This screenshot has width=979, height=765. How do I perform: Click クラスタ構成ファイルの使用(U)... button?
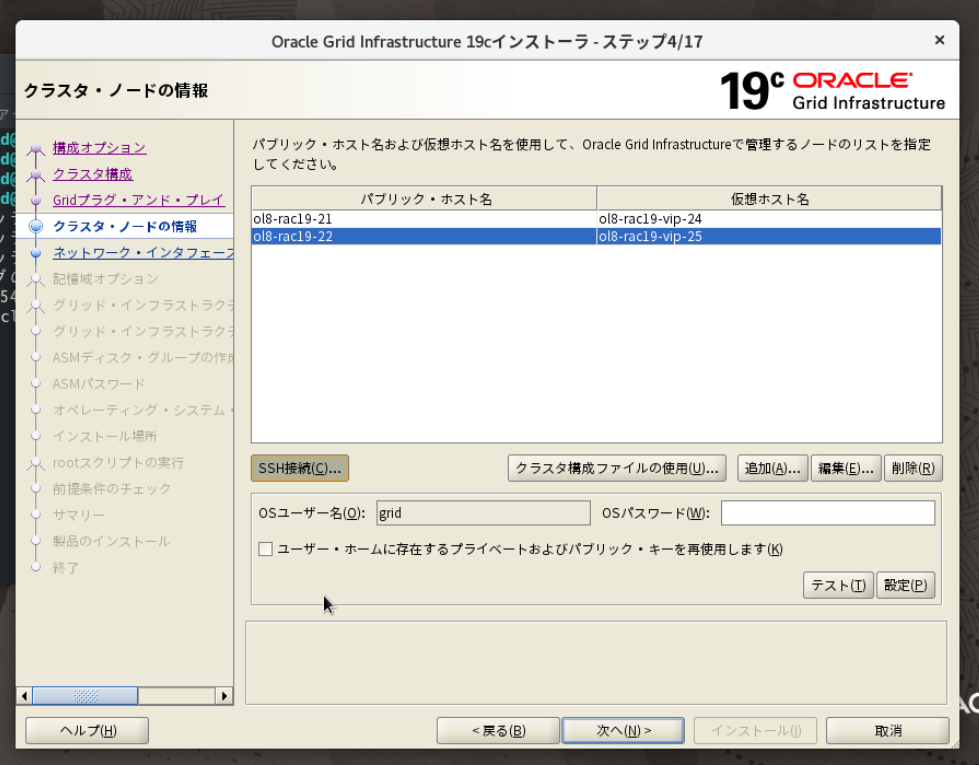pos(617,468)
